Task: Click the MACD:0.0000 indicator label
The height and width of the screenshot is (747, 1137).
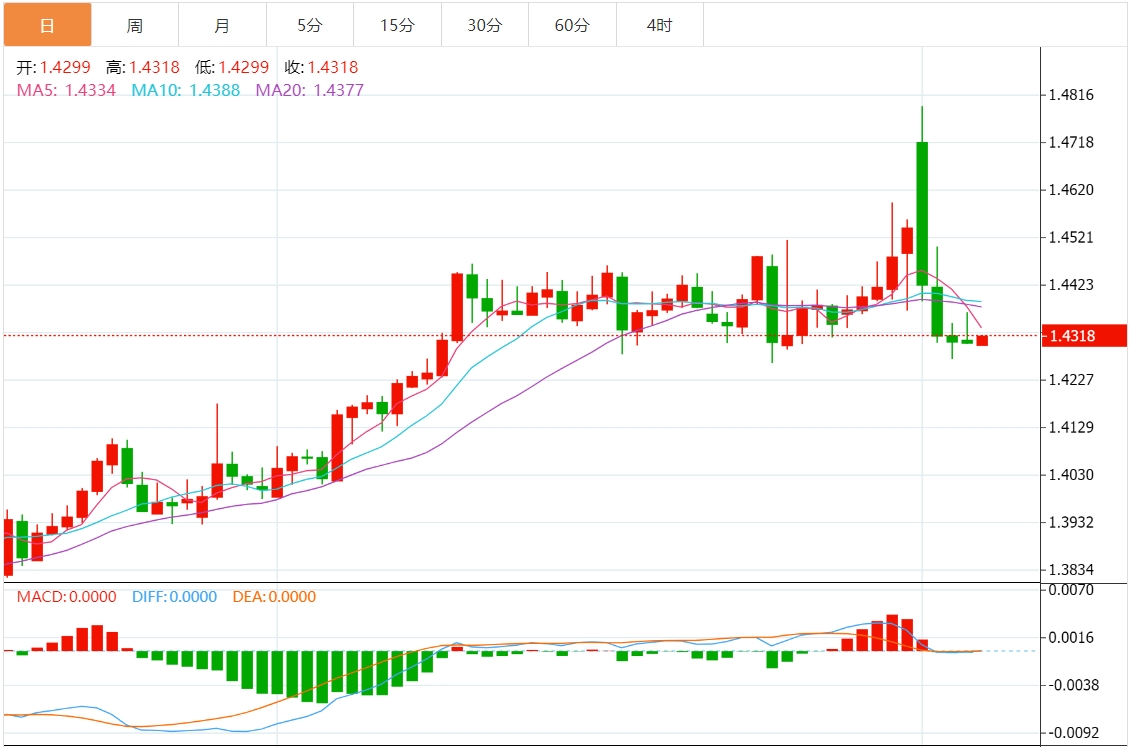Action: click(x=67, y=597)
